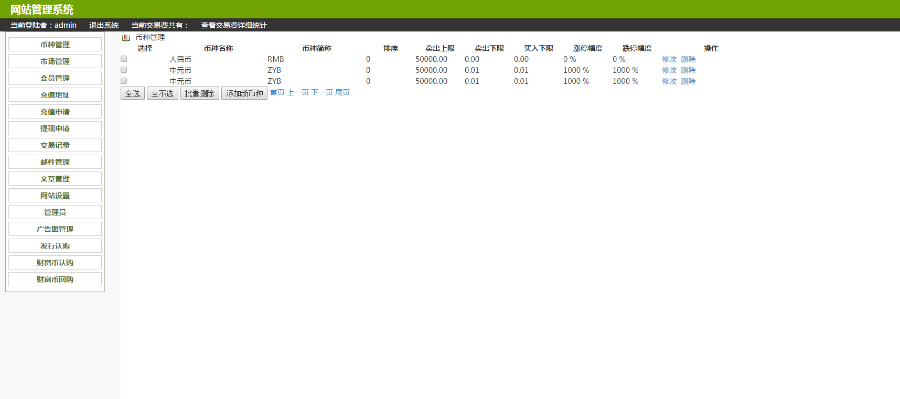The width and height of the screenshot is (900, 399).
Task: Click the 添加新币种 add currency button
Action: click(245, 94)
